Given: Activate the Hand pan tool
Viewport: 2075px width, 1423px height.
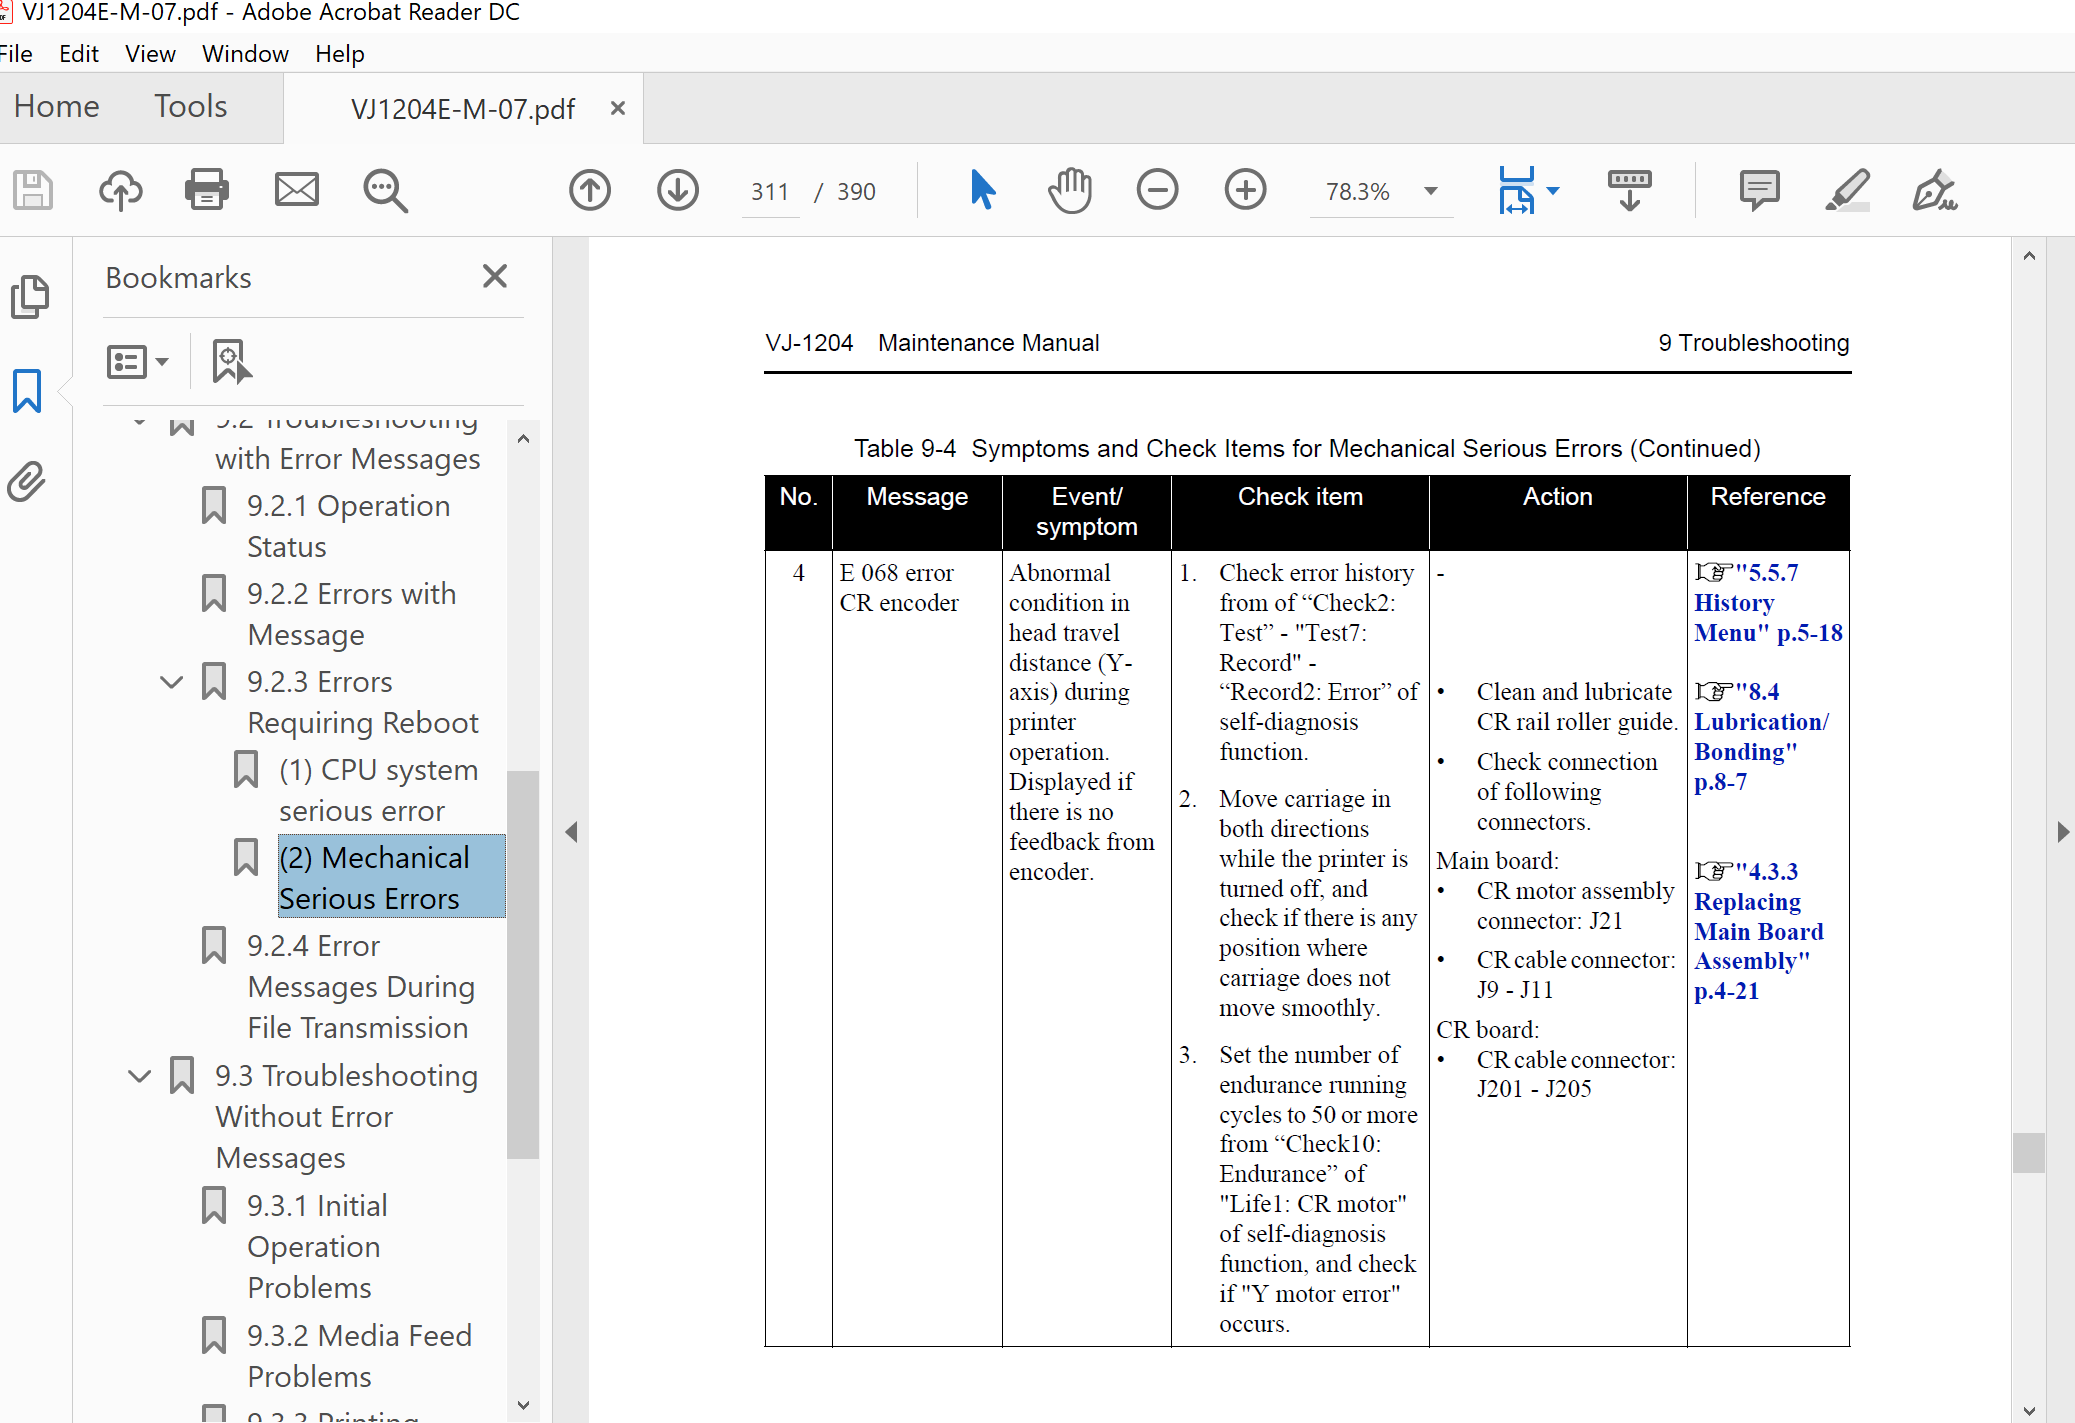Looking at the screenshot, I should (x=1070, y=190).
